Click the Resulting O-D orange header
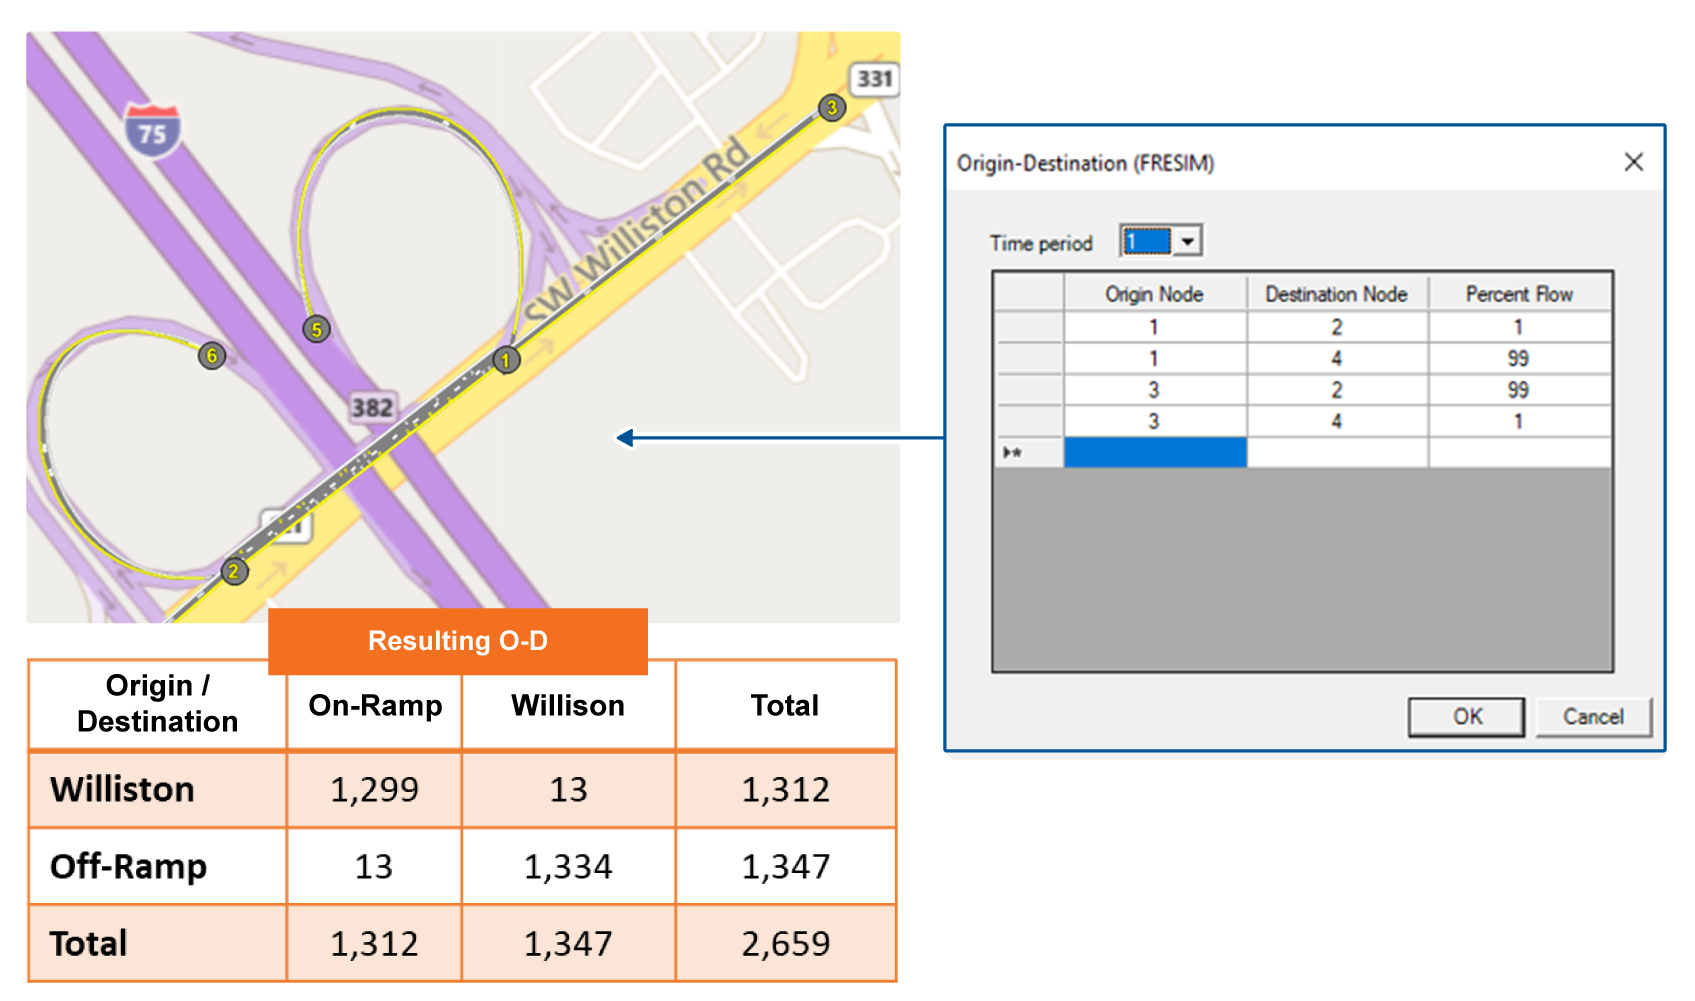The image size is (1695, 1001). coord(458,641)
